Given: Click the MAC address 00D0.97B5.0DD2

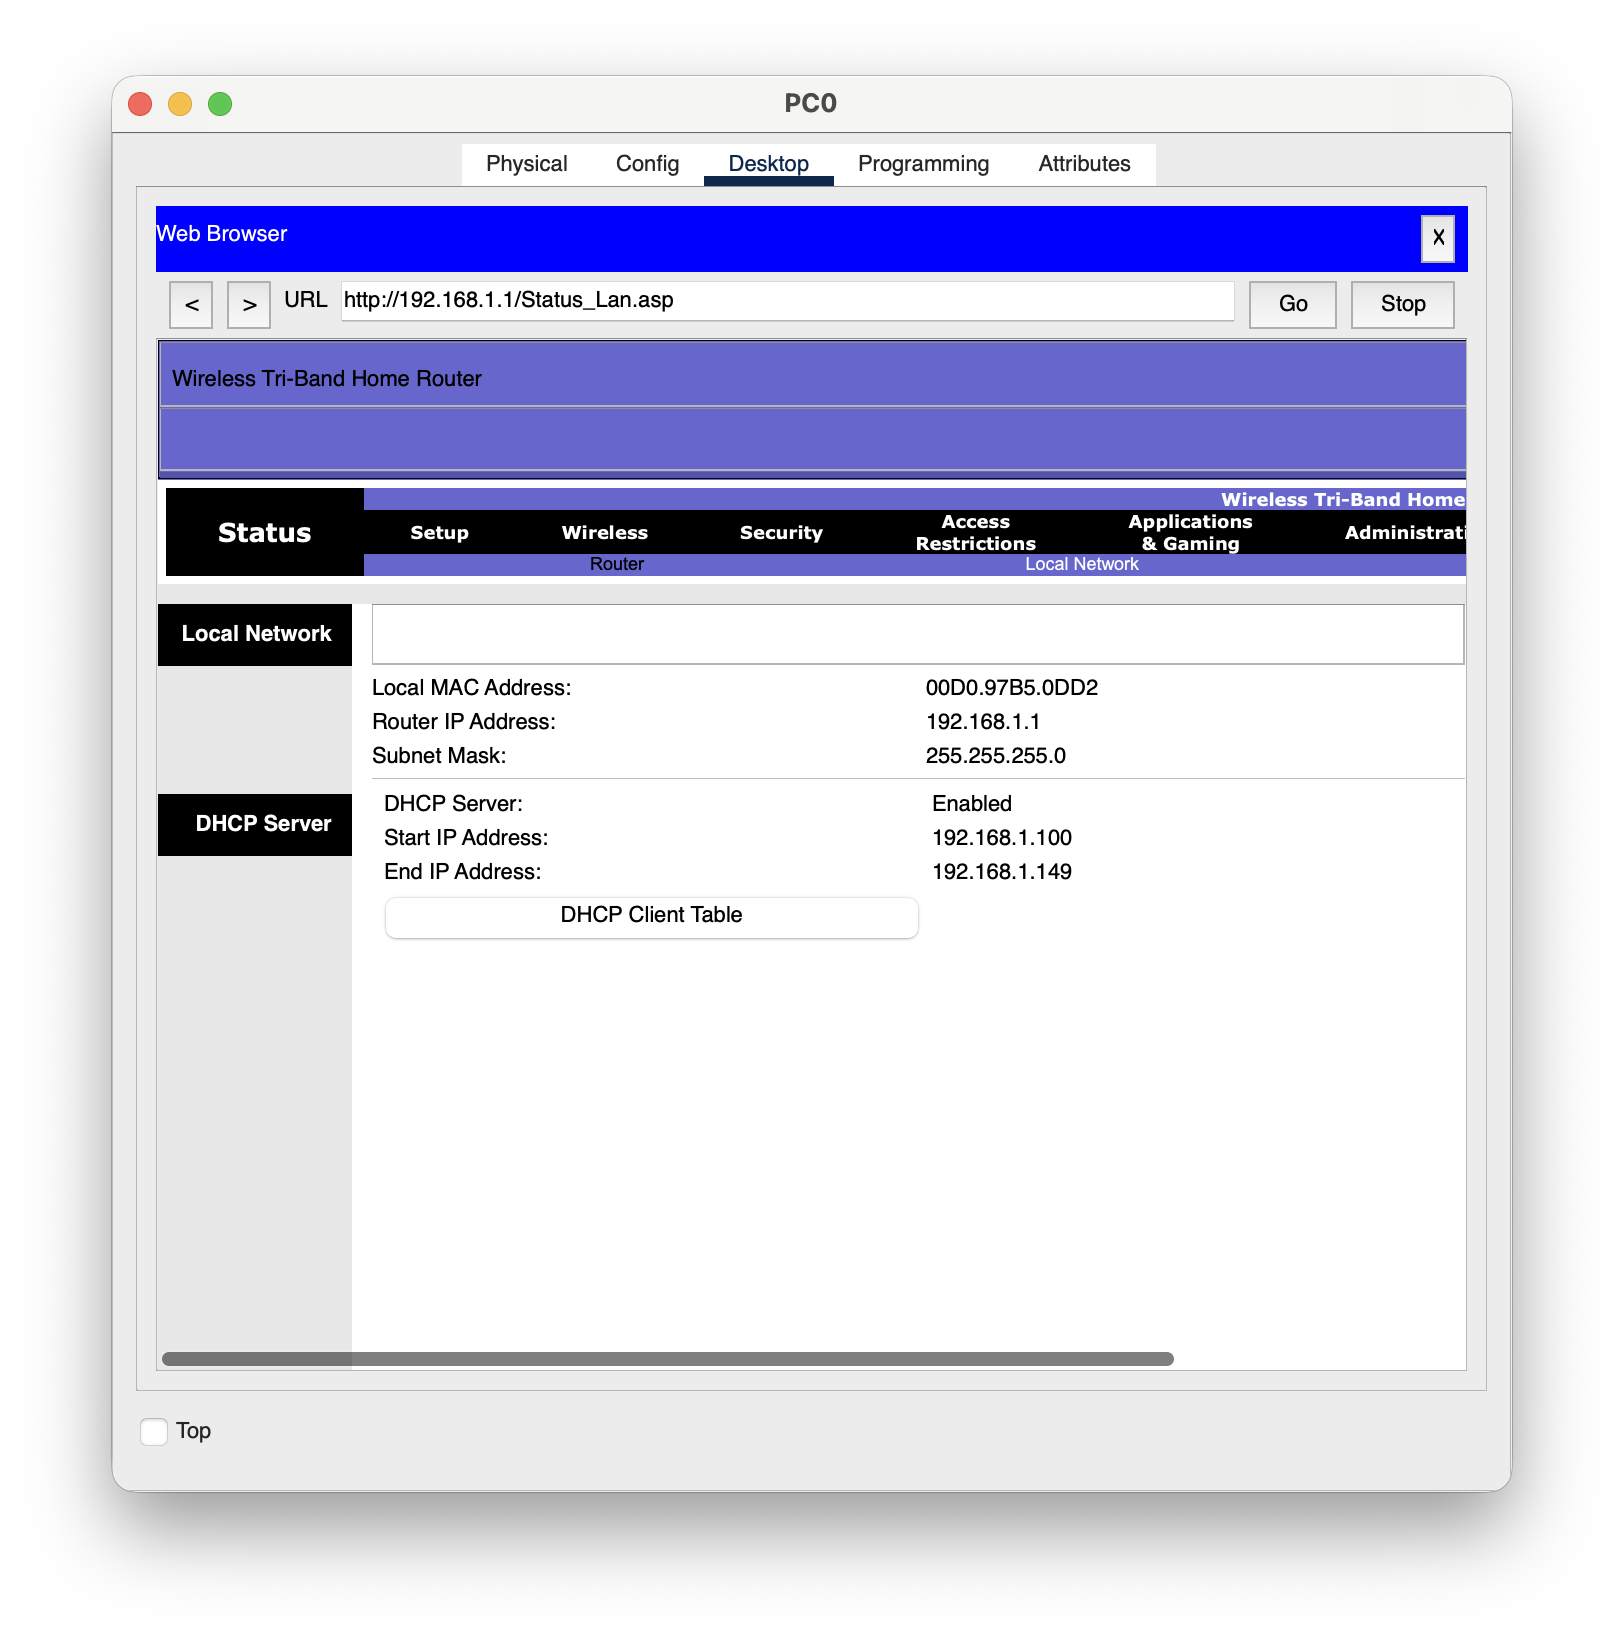Looking at the screenshot, I should pos(1011,688).
